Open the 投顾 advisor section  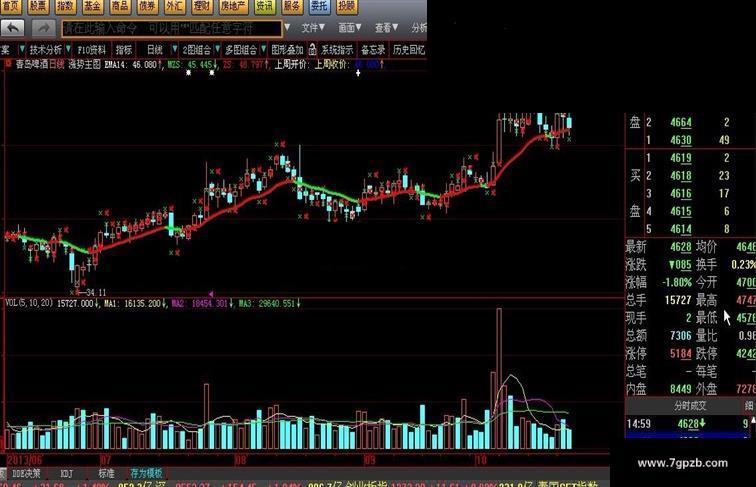tap(347, 6)
